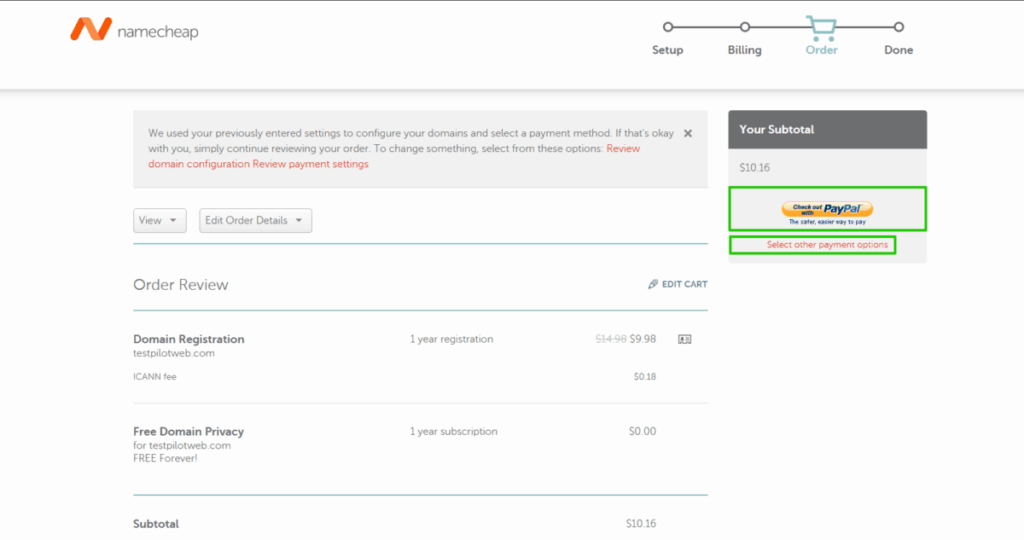This screenshot has width=1024, height=540.
Task: Dismiss the settings notice with the X
Action: click(x=688, y=133)
